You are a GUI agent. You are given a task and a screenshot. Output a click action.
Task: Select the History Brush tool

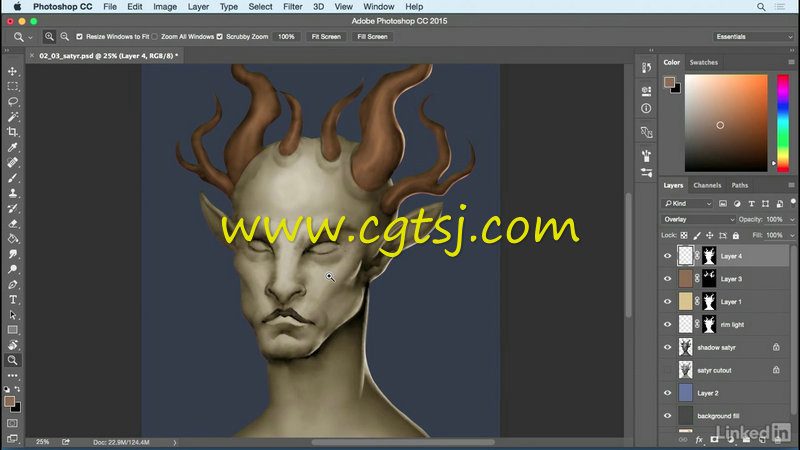[13, 208]
